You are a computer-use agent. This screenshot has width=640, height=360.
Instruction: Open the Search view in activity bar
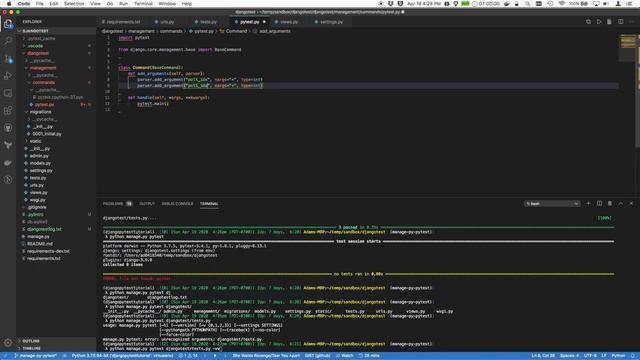pyautogui.click(x=8, y=41)
